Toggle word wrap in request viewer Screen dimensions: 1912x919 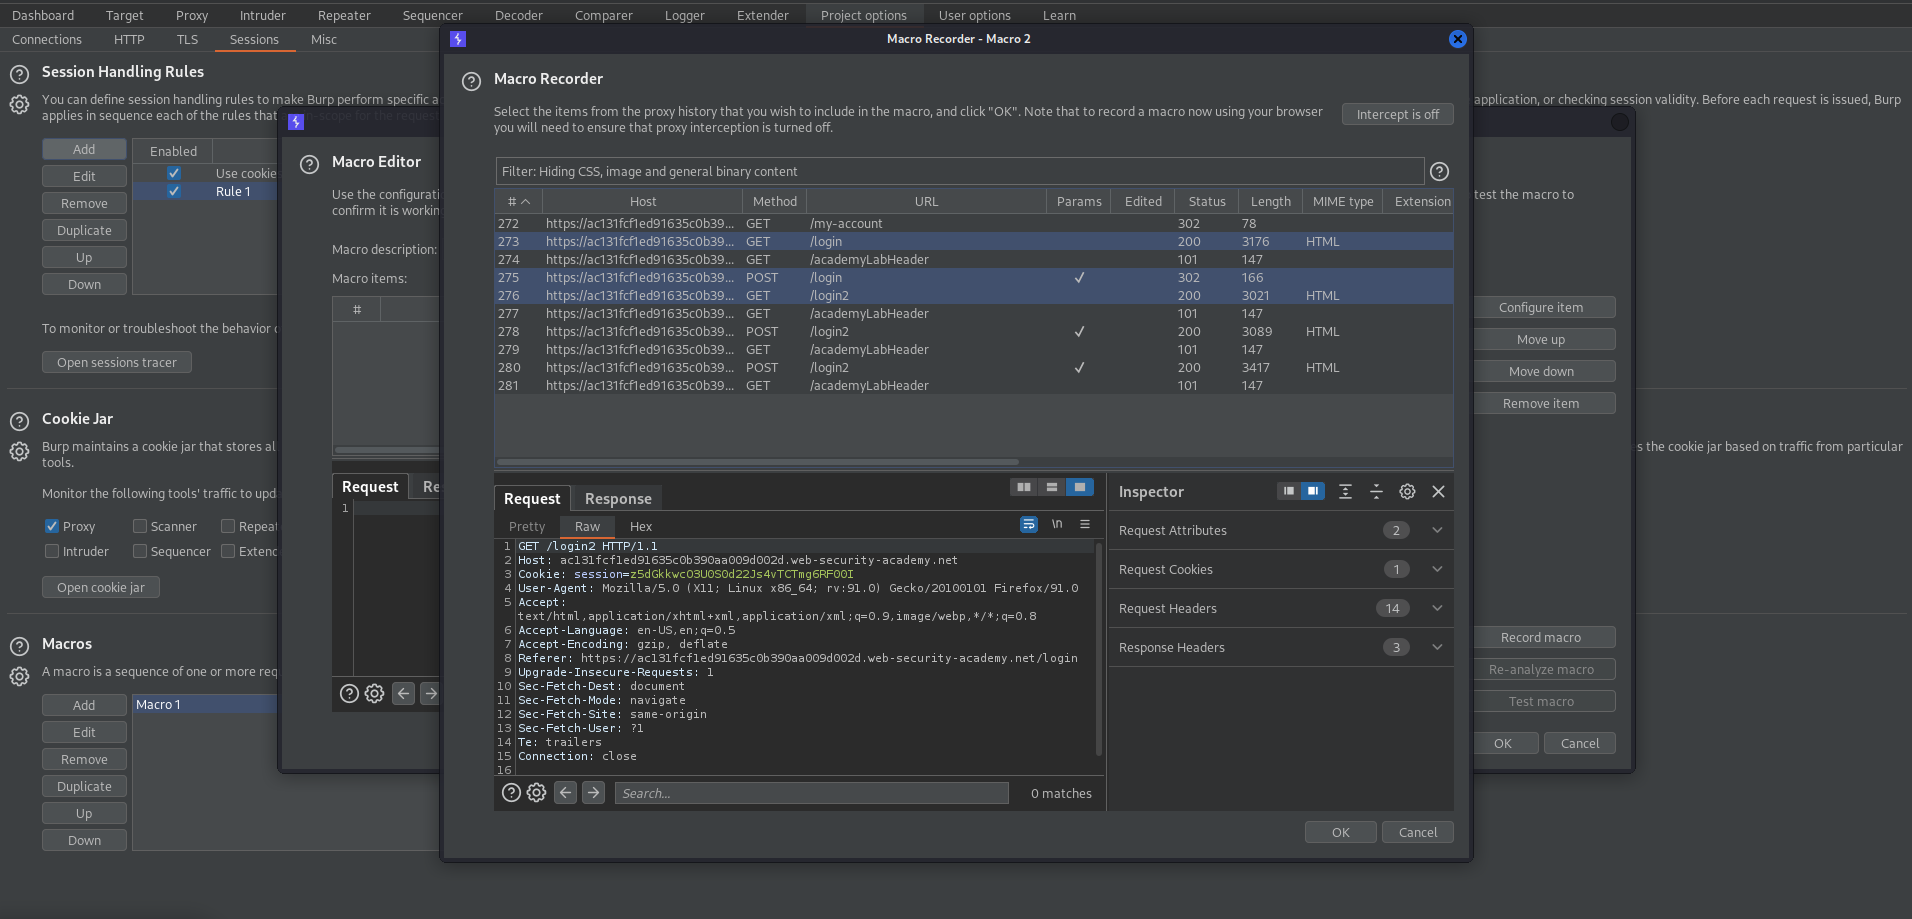1028,524
